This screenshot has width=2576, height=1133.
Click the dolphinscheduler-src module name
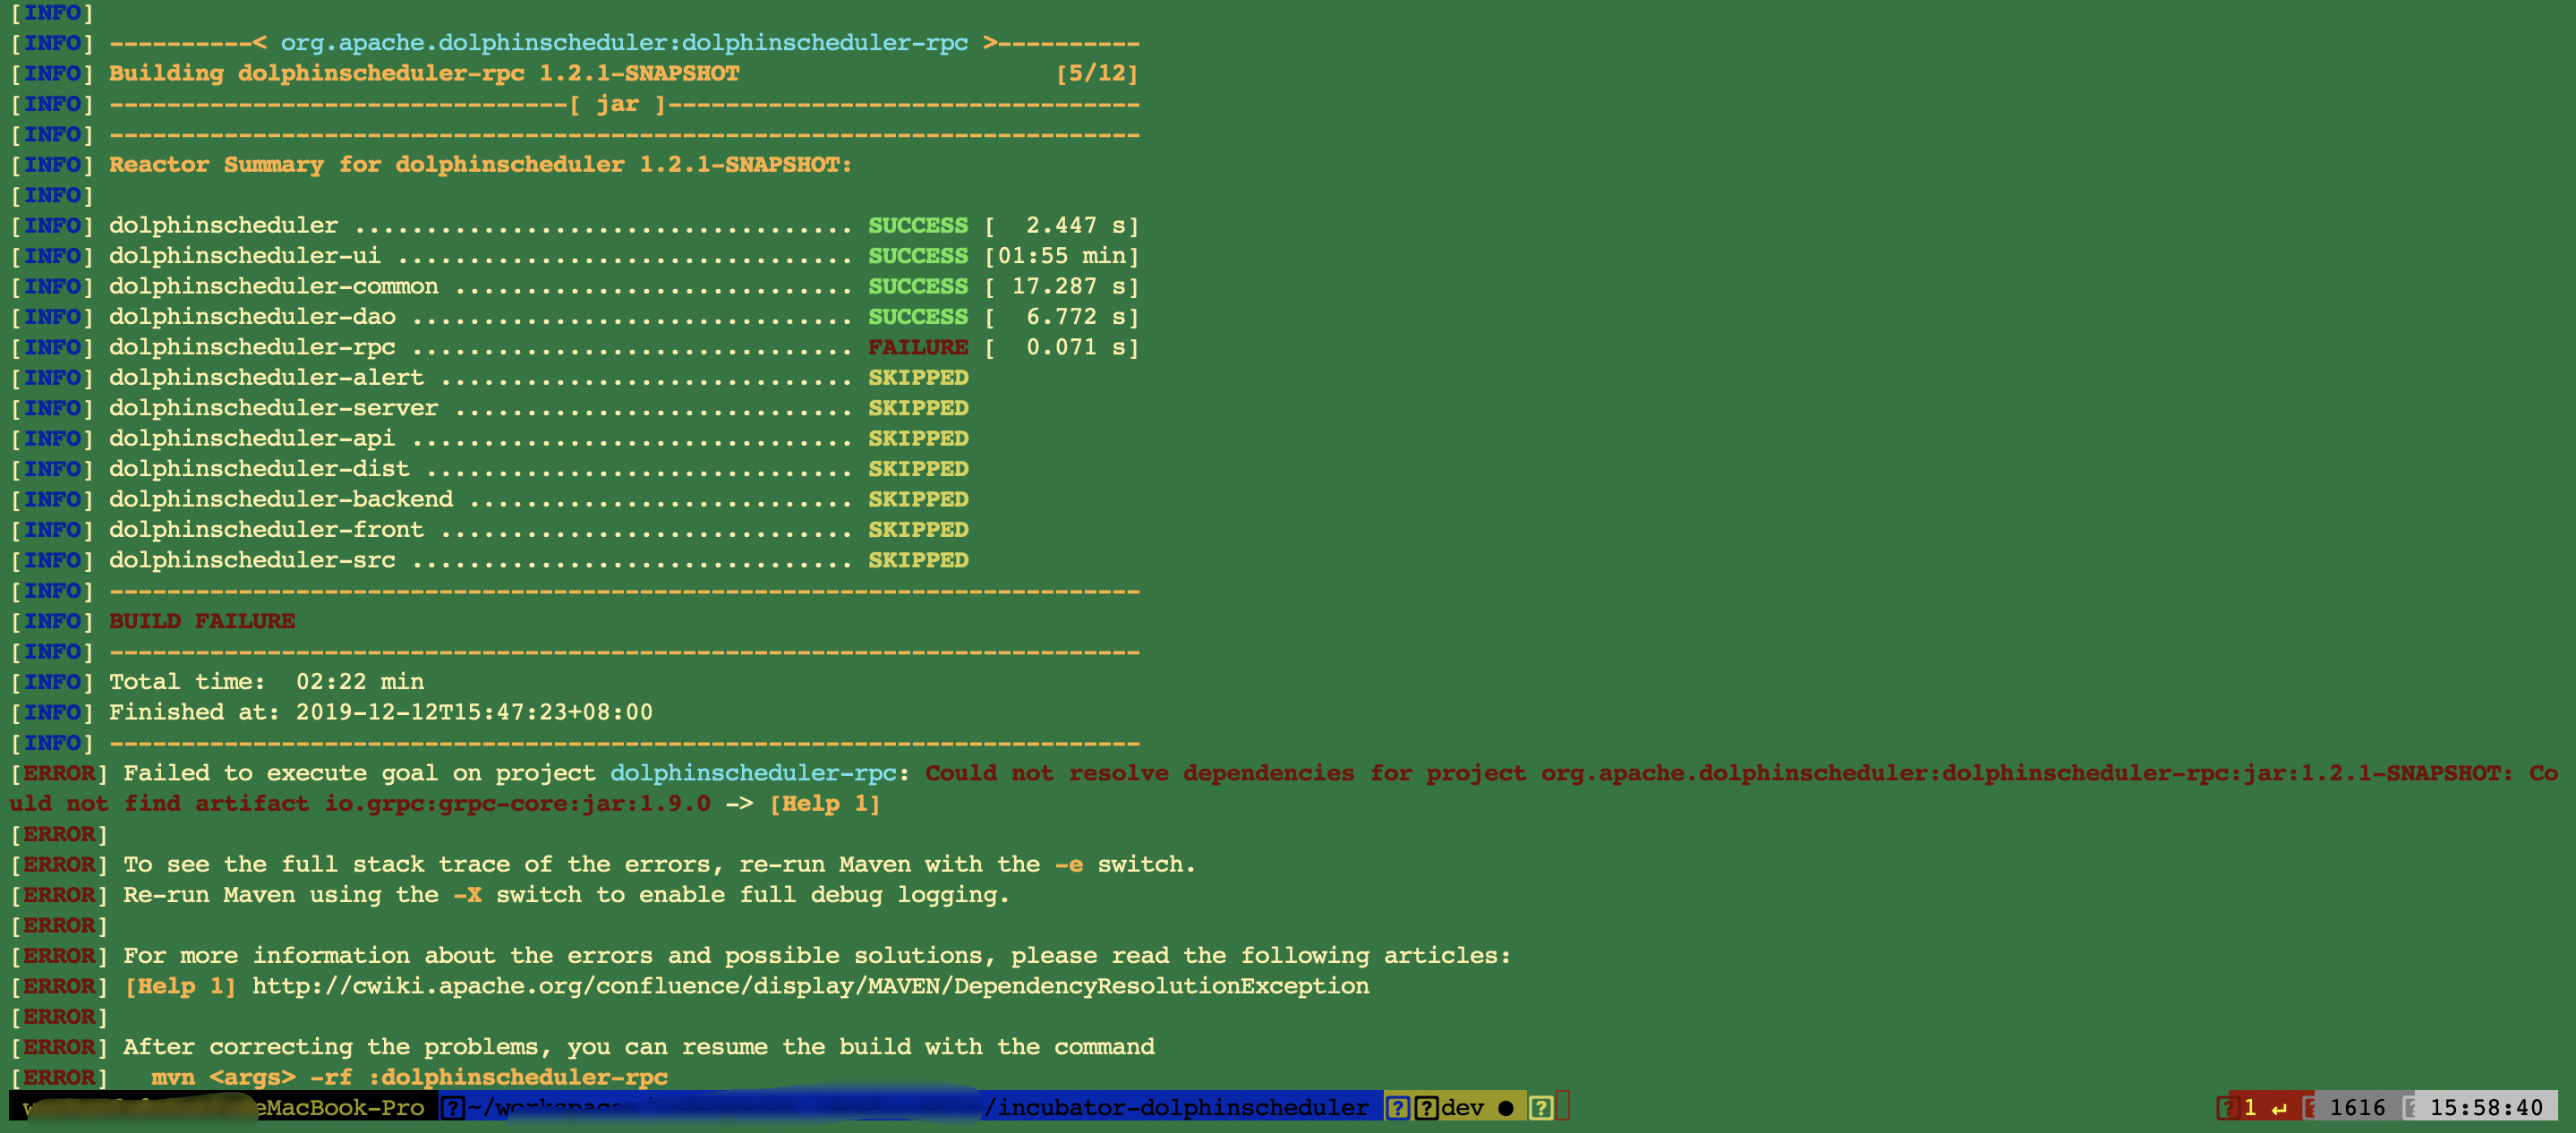[252, 560]
